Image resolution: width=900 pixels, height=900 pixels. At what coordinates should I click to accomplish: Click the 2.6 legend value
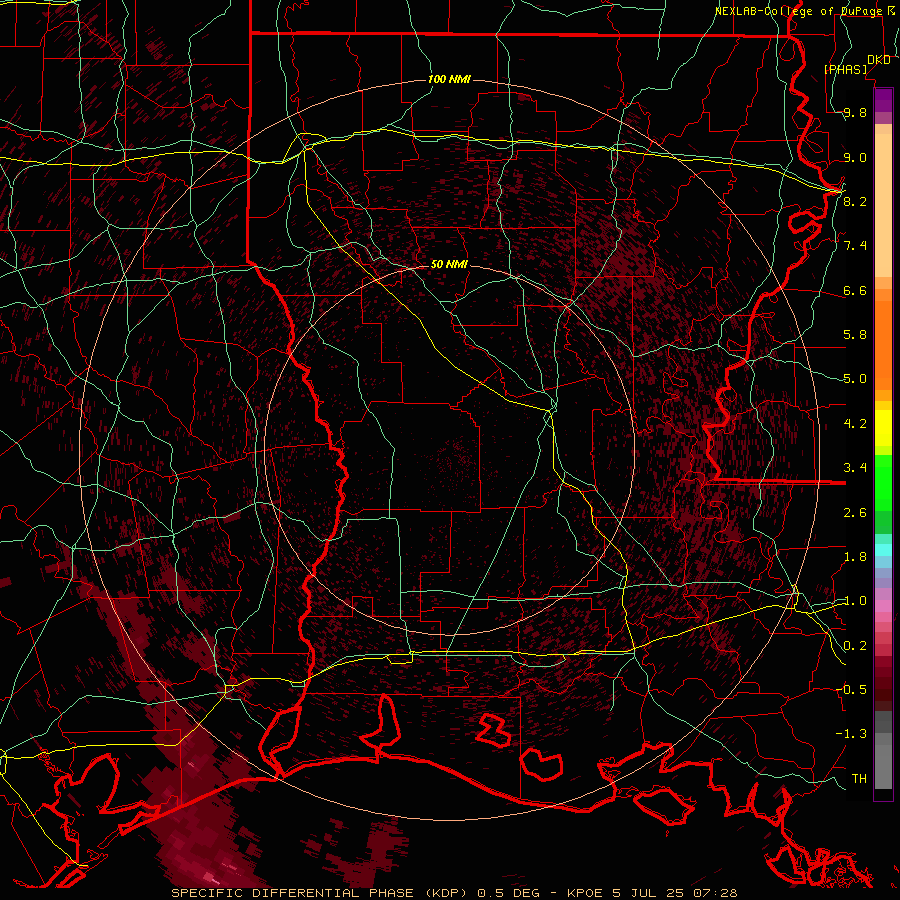pos(855,513)
